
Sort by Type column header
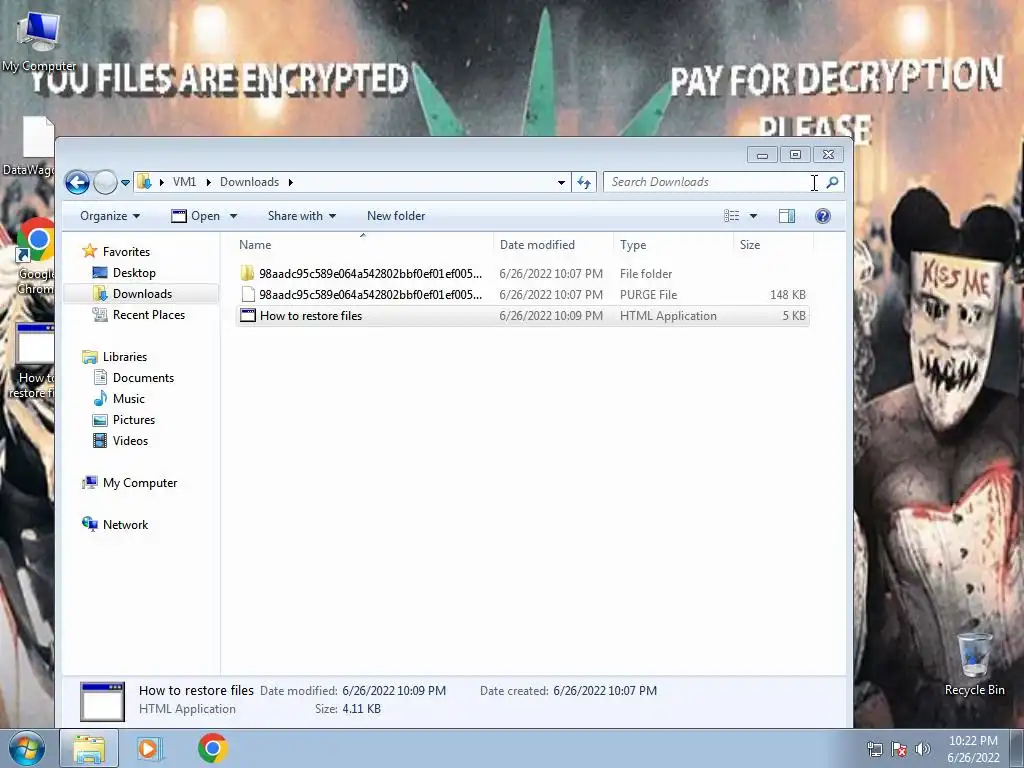(633, 245)
